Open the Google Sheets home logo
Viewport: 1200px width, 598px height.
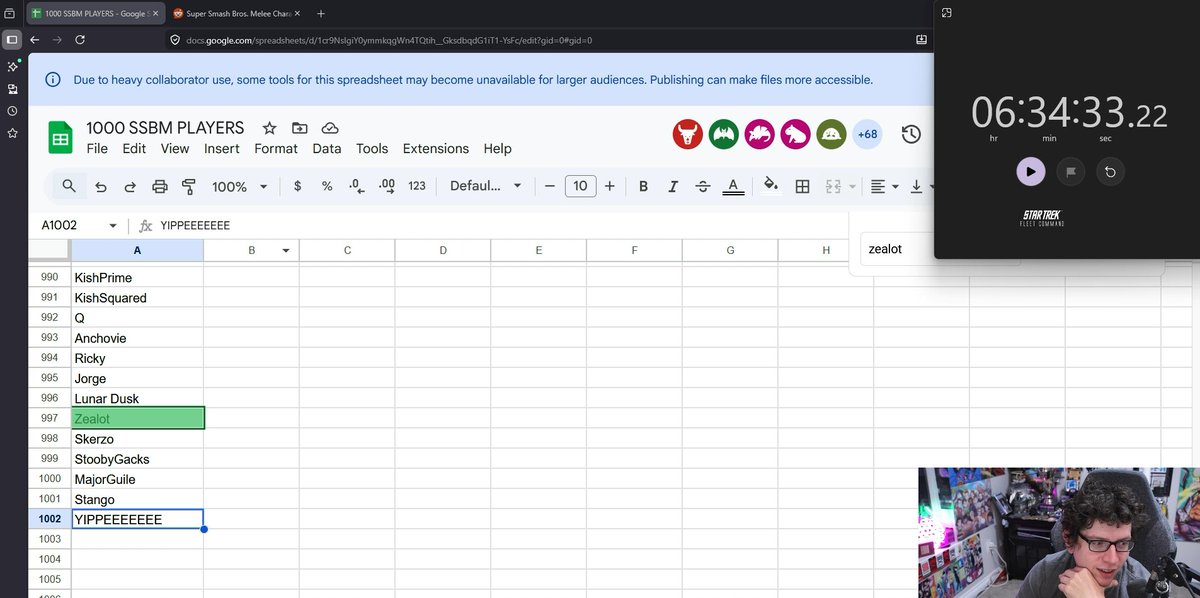pyautogui.click(x=61, y=138)
